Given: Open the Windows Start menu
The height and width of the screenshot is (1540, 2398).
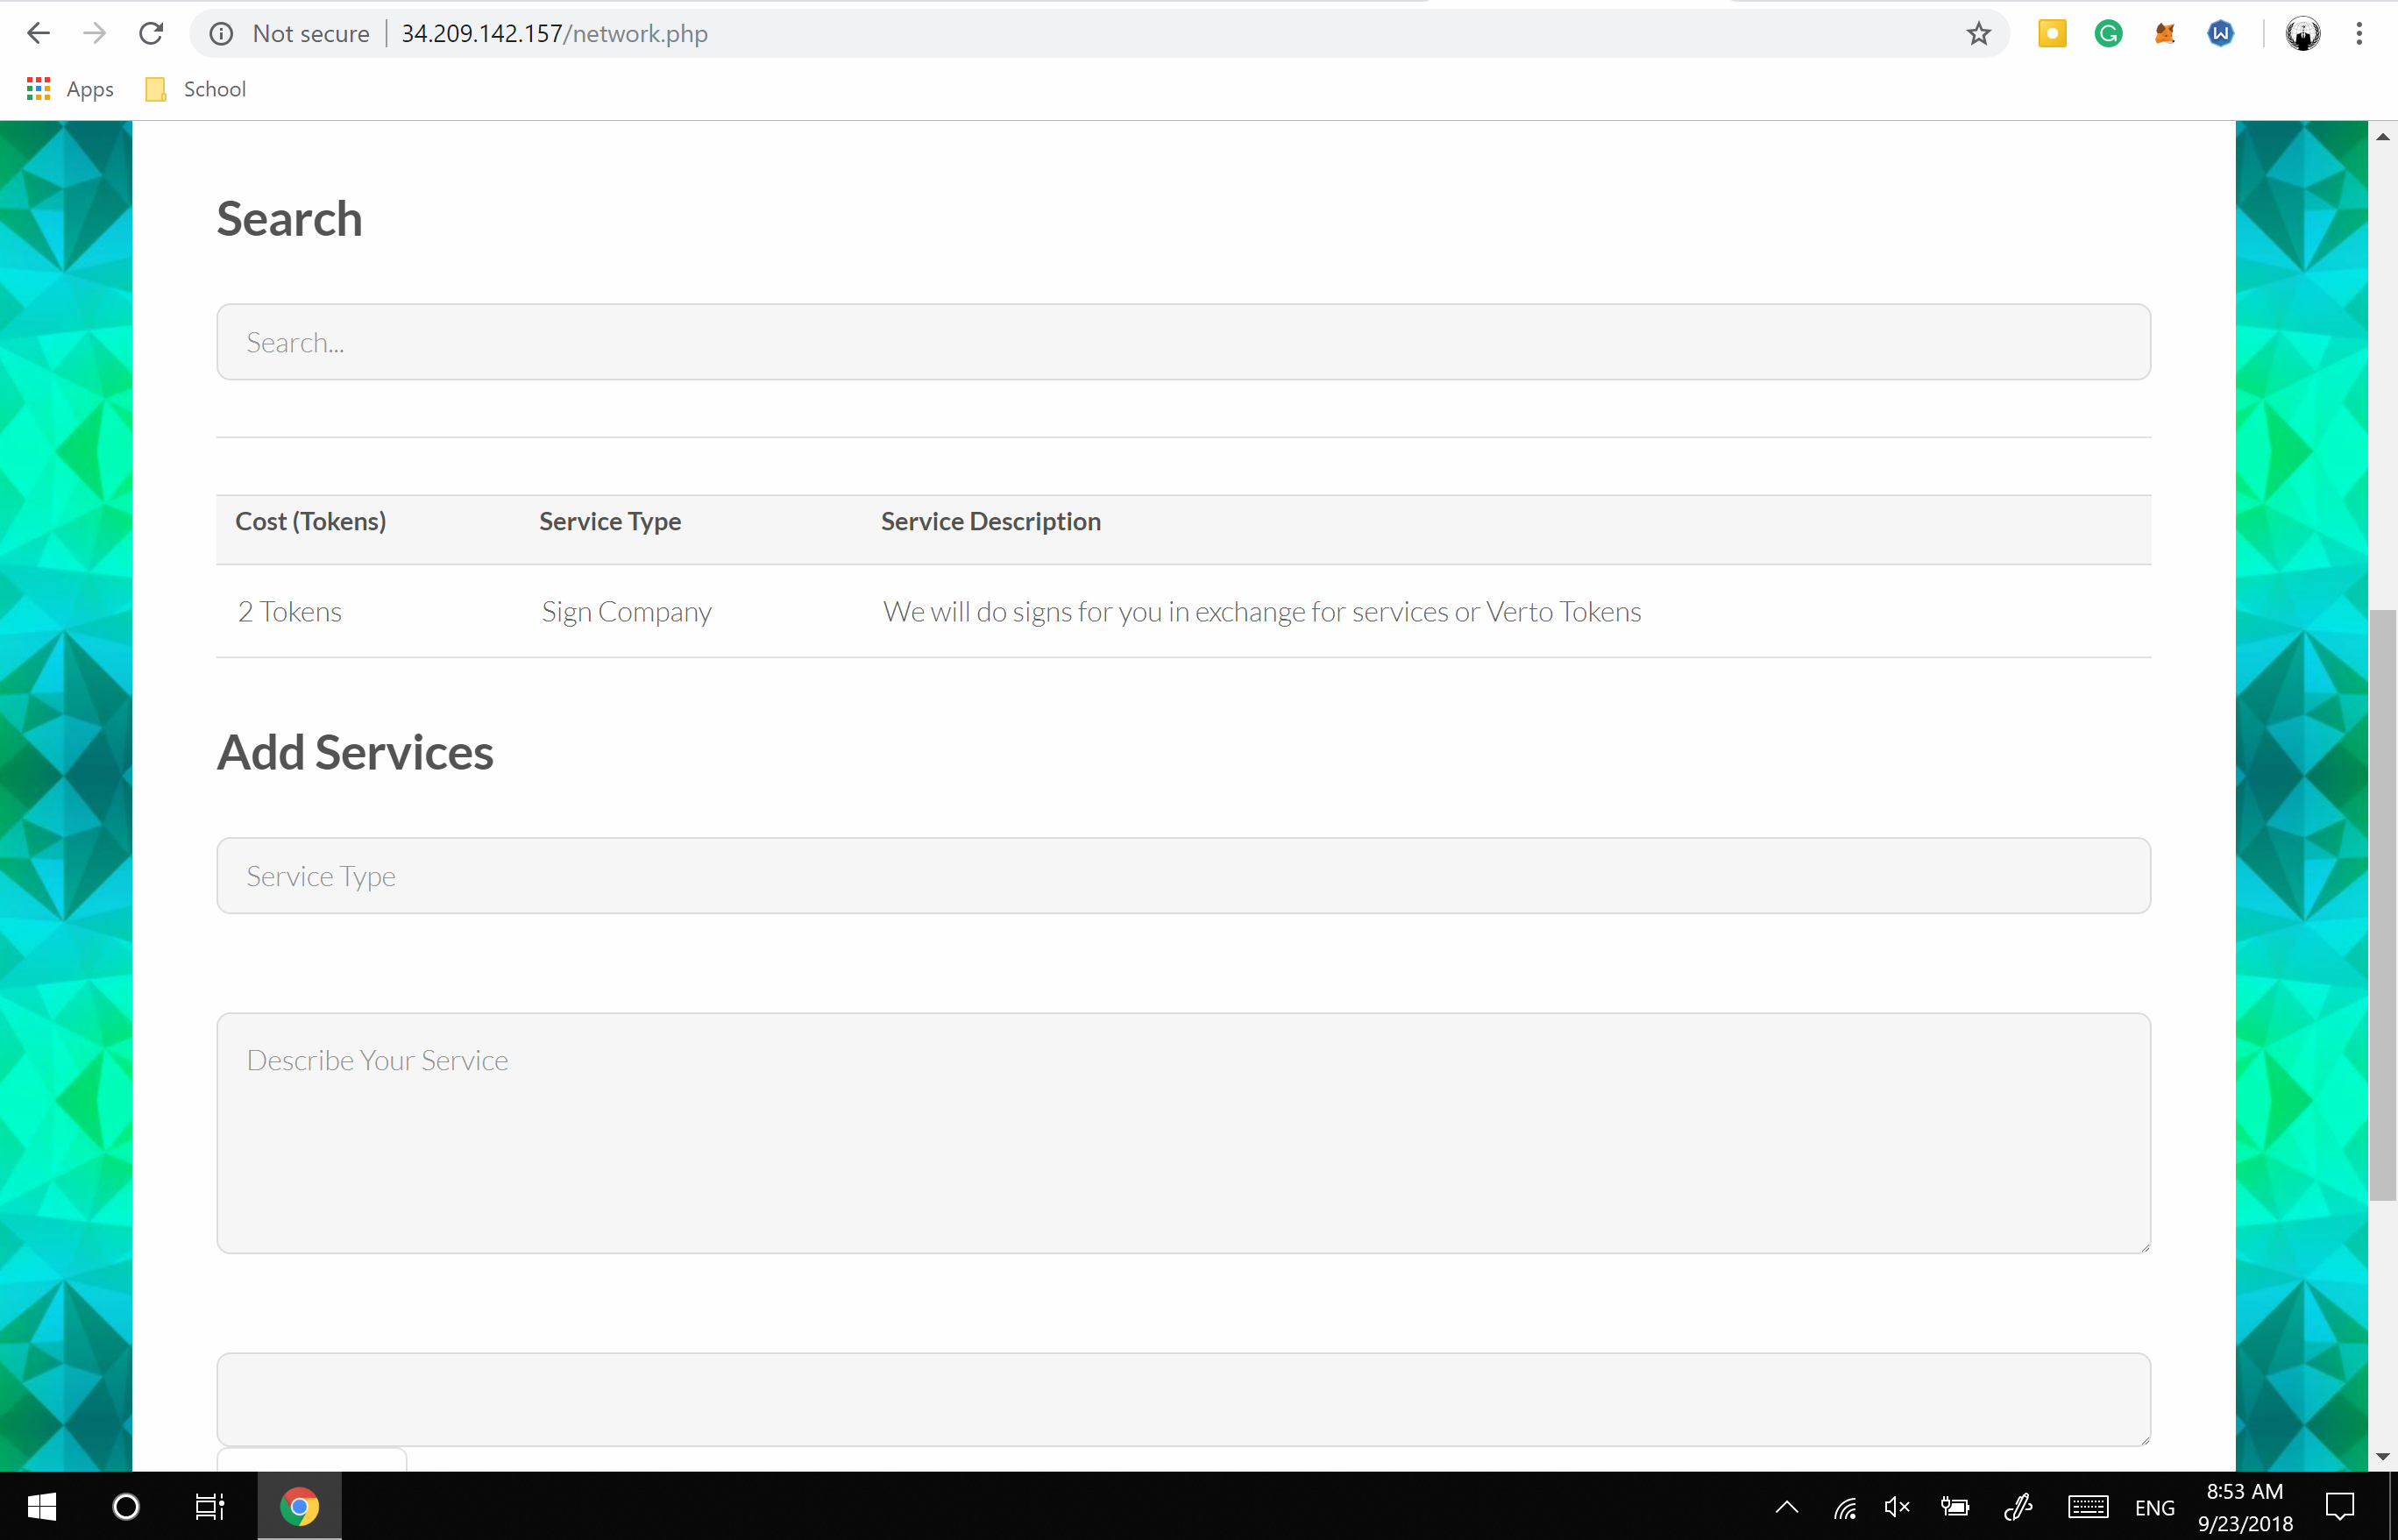Looking at the screenshot, I should click(x=41, y=1506).
